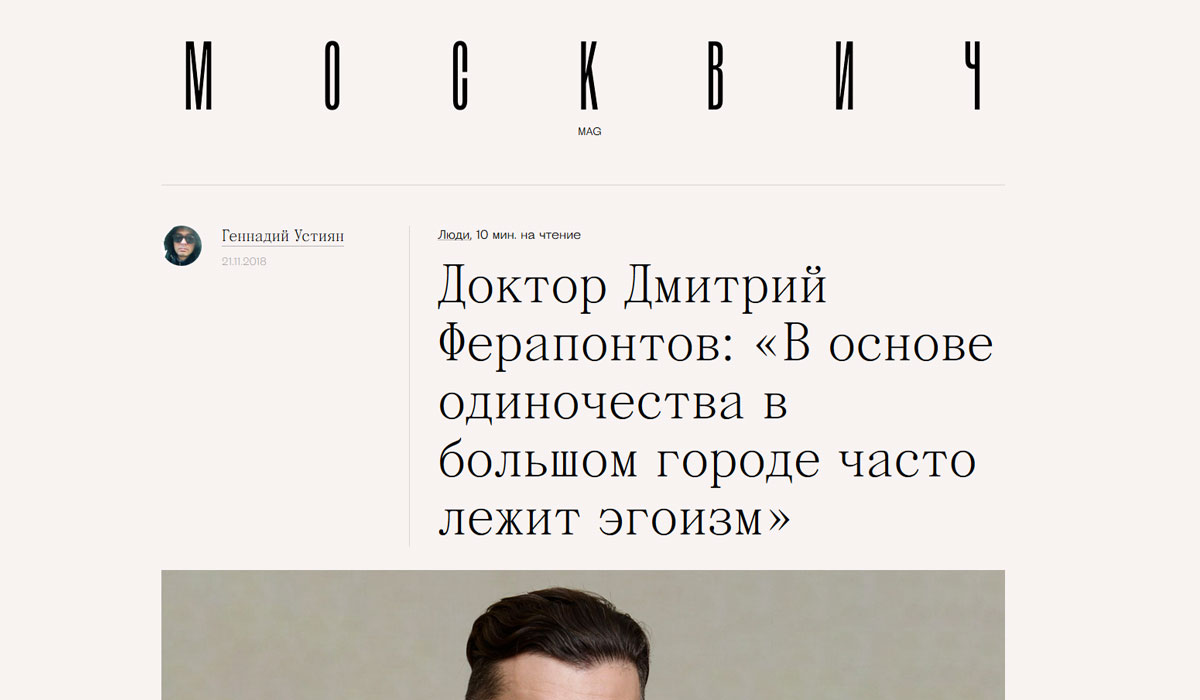The height and width of the screenshot is (700, 1200).
Task: Click the hero portrait photo
Action: tap(583, 635)
